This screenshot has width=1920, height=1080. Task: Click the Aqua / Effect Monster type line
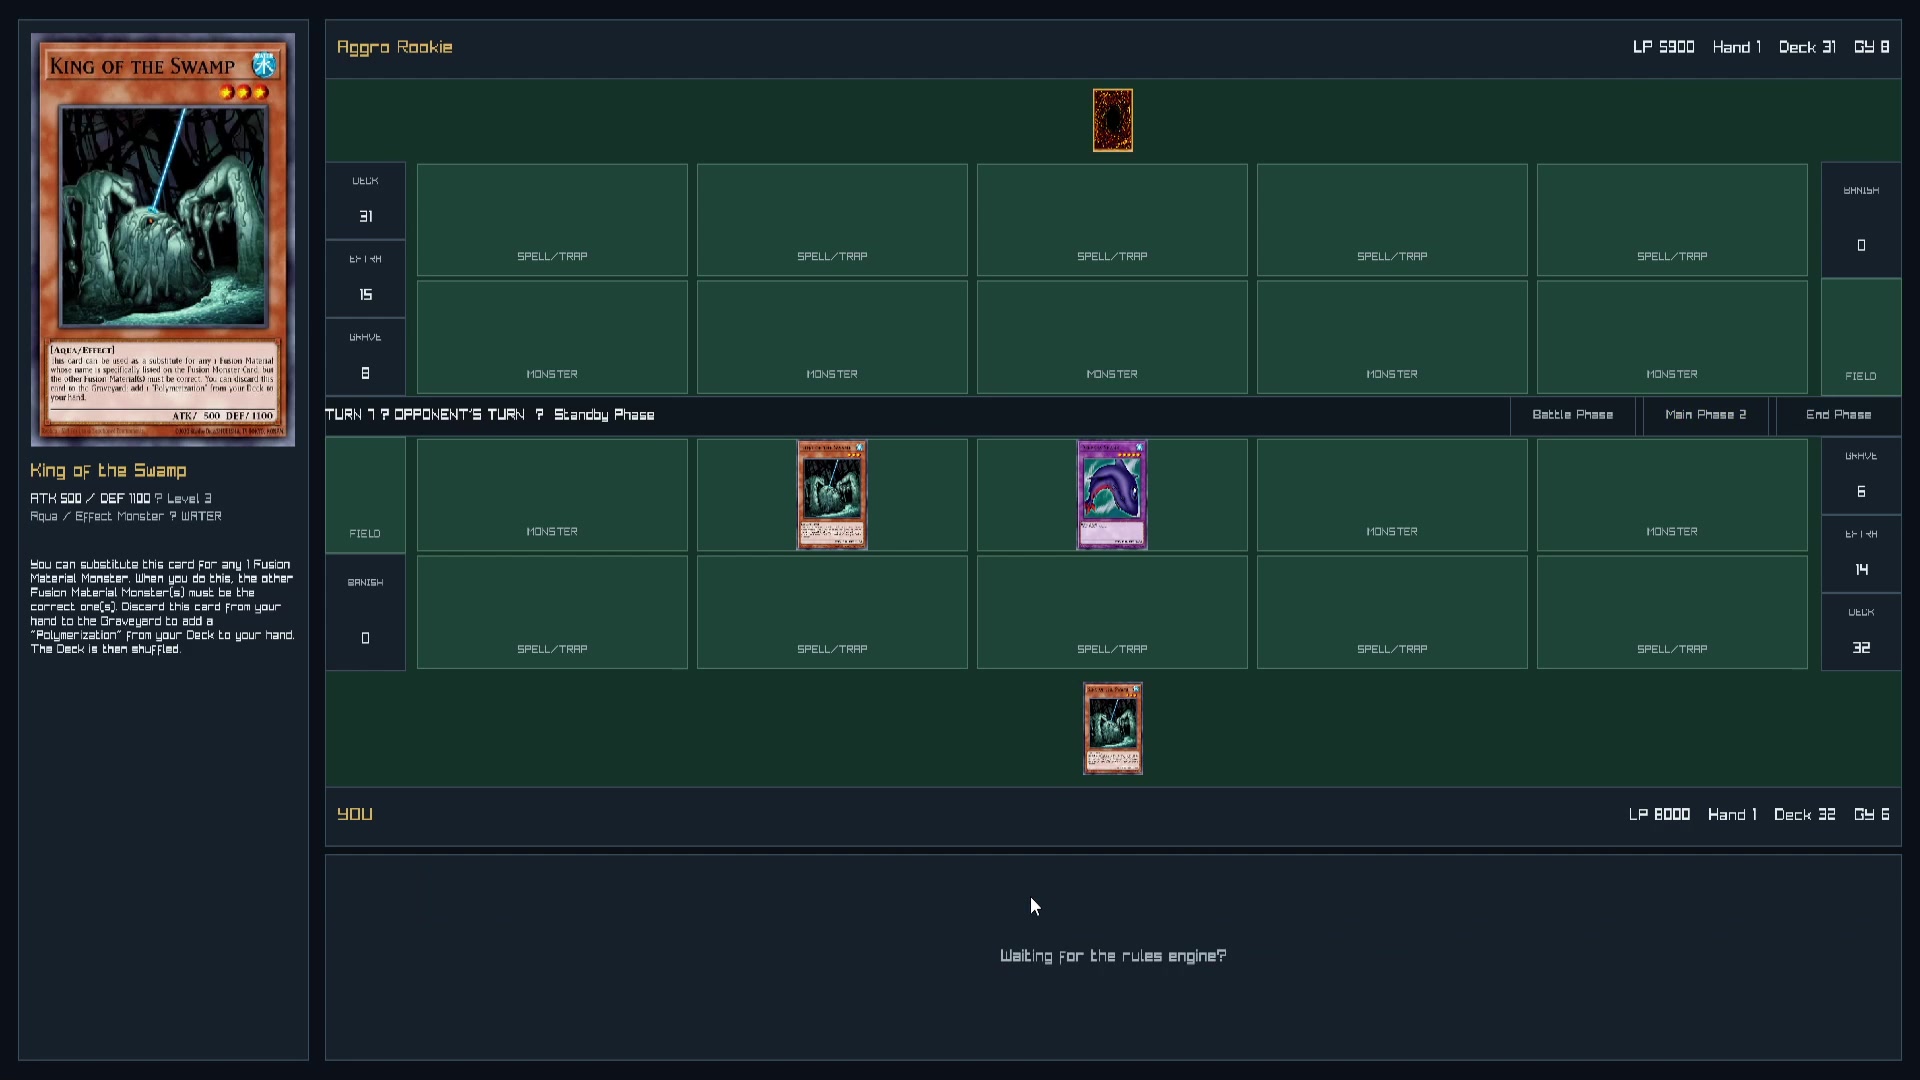click(126, 516)
